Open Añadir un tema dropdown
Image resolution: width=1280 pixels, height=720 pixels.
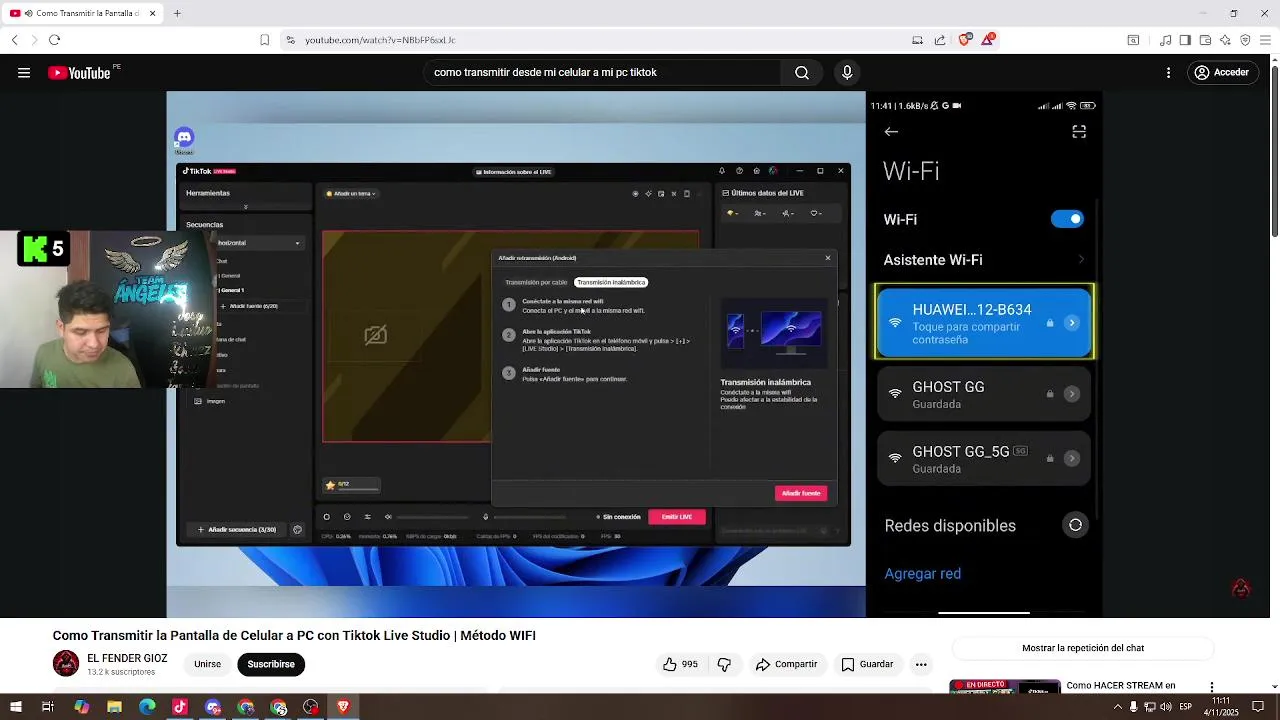click(x=351, y=194)
